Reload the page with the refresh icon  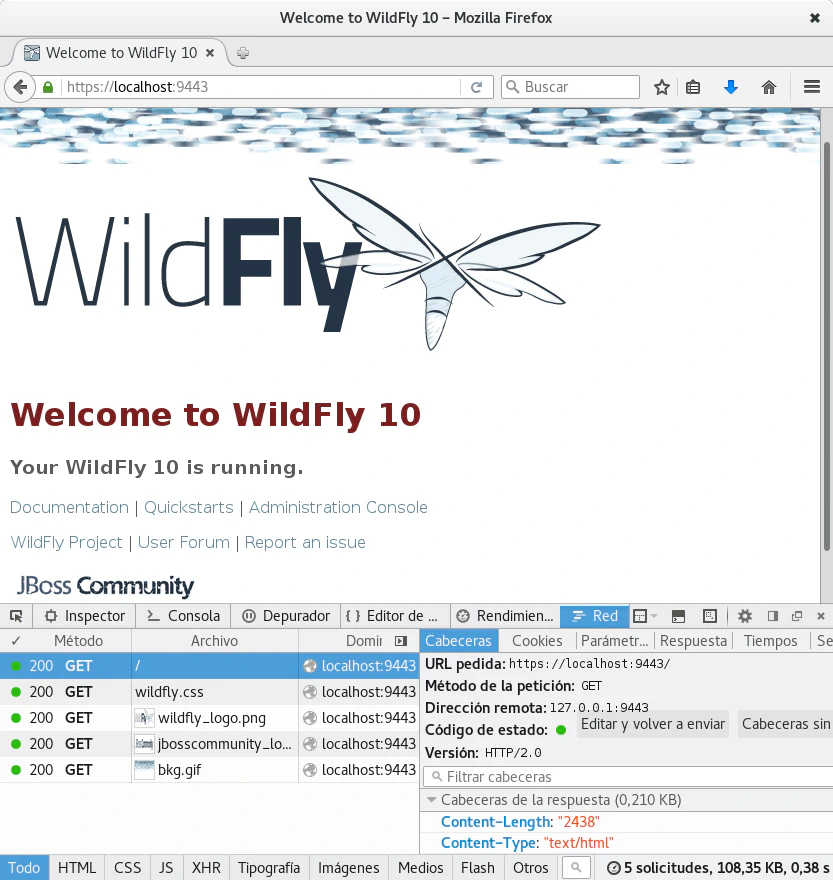[477, 87]
